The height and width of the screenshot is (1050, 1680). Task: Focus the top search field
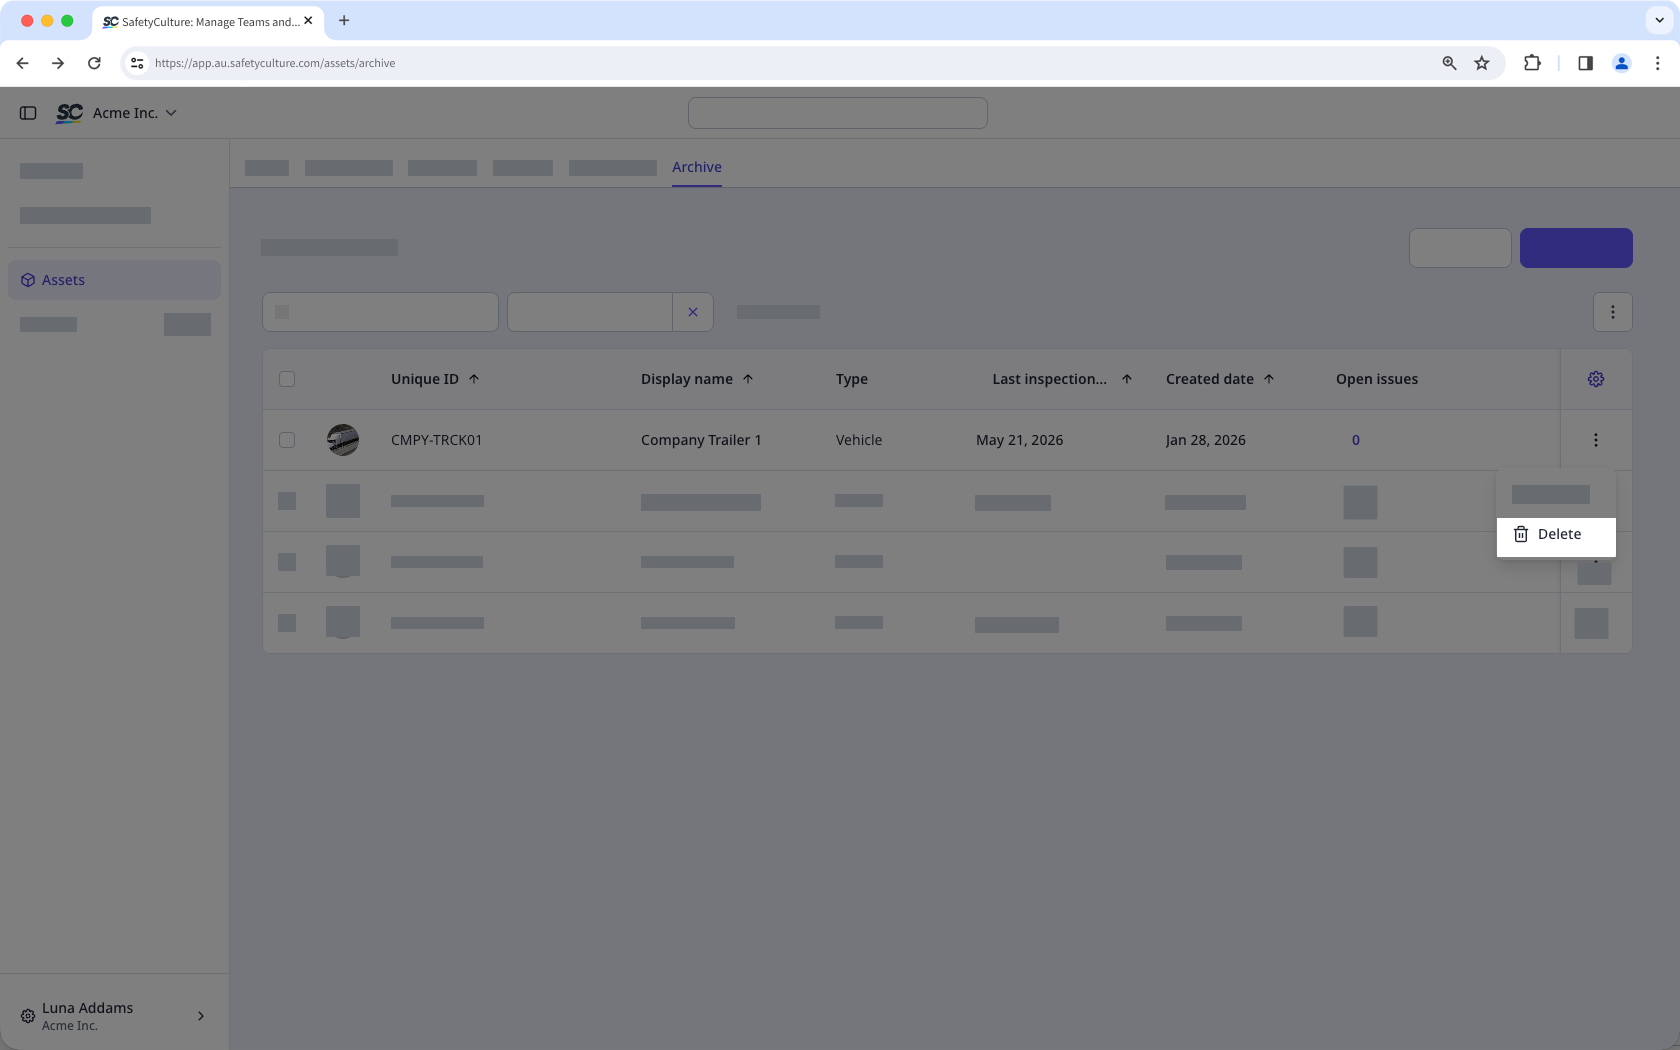coord(838,113)
